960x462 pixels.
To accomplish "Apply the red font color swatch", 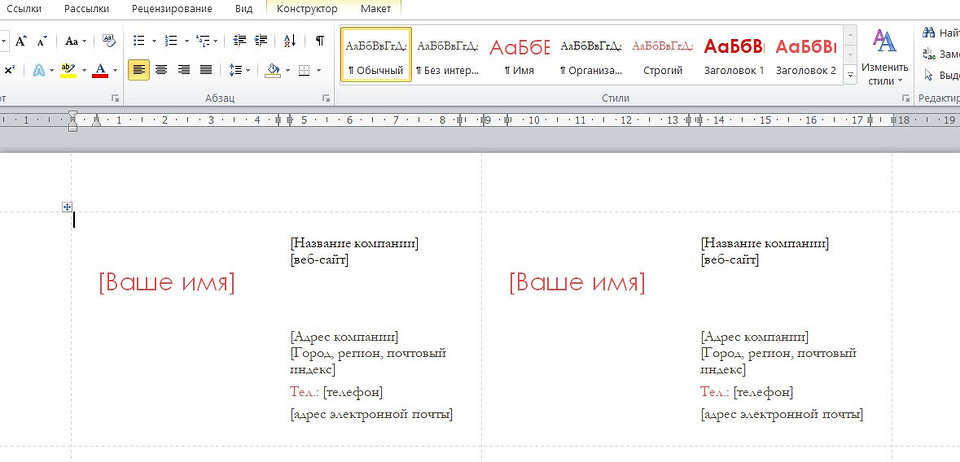I will click(x=100, y=70).
